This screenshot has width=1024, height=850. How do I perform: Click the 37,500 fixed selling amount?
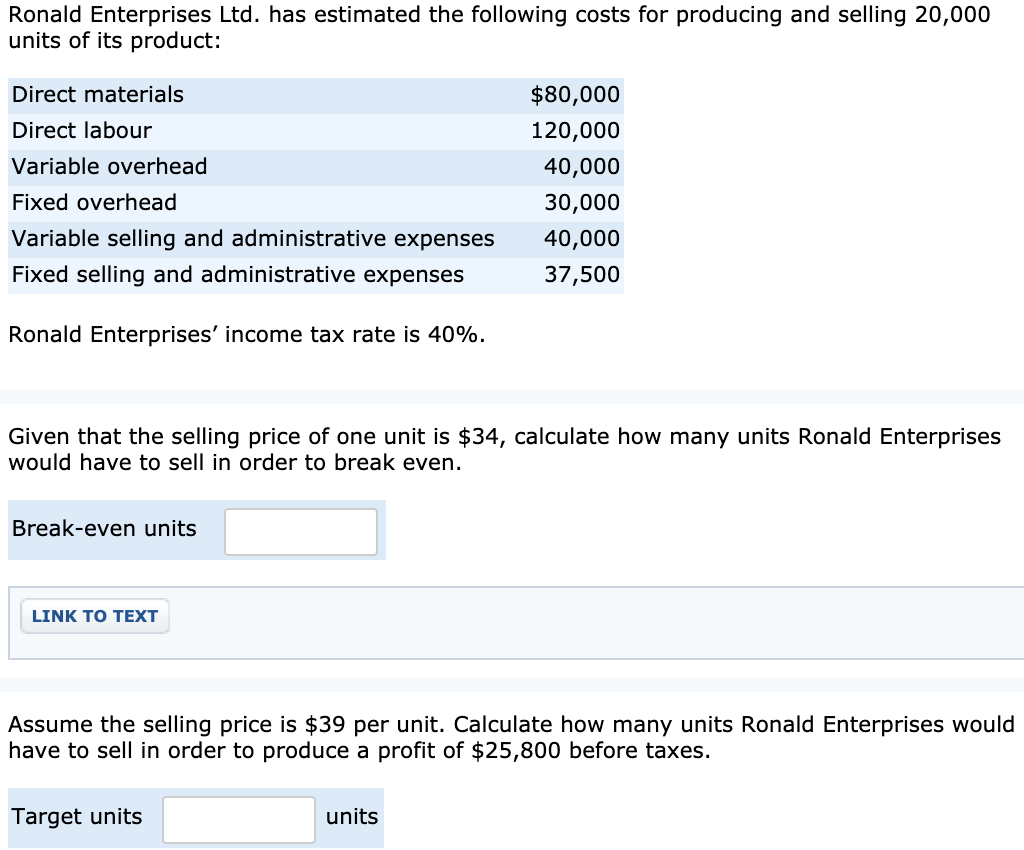pyautogui.click(x=582, y=274)
